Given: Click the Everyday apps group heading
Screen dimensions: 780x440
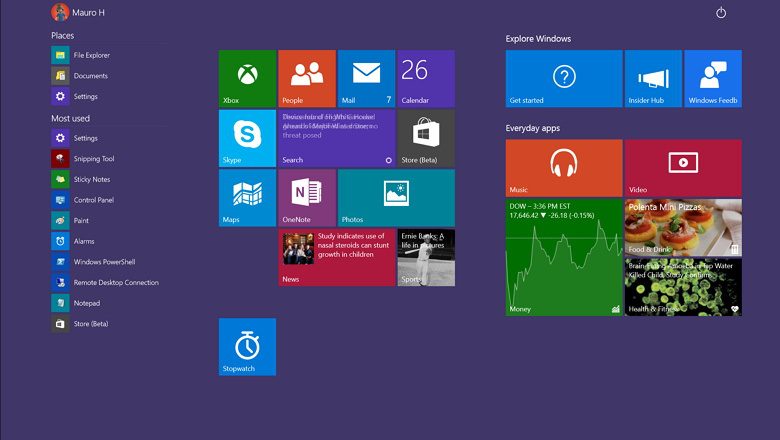Looking at the screenshot, I should tap(533, 128).
